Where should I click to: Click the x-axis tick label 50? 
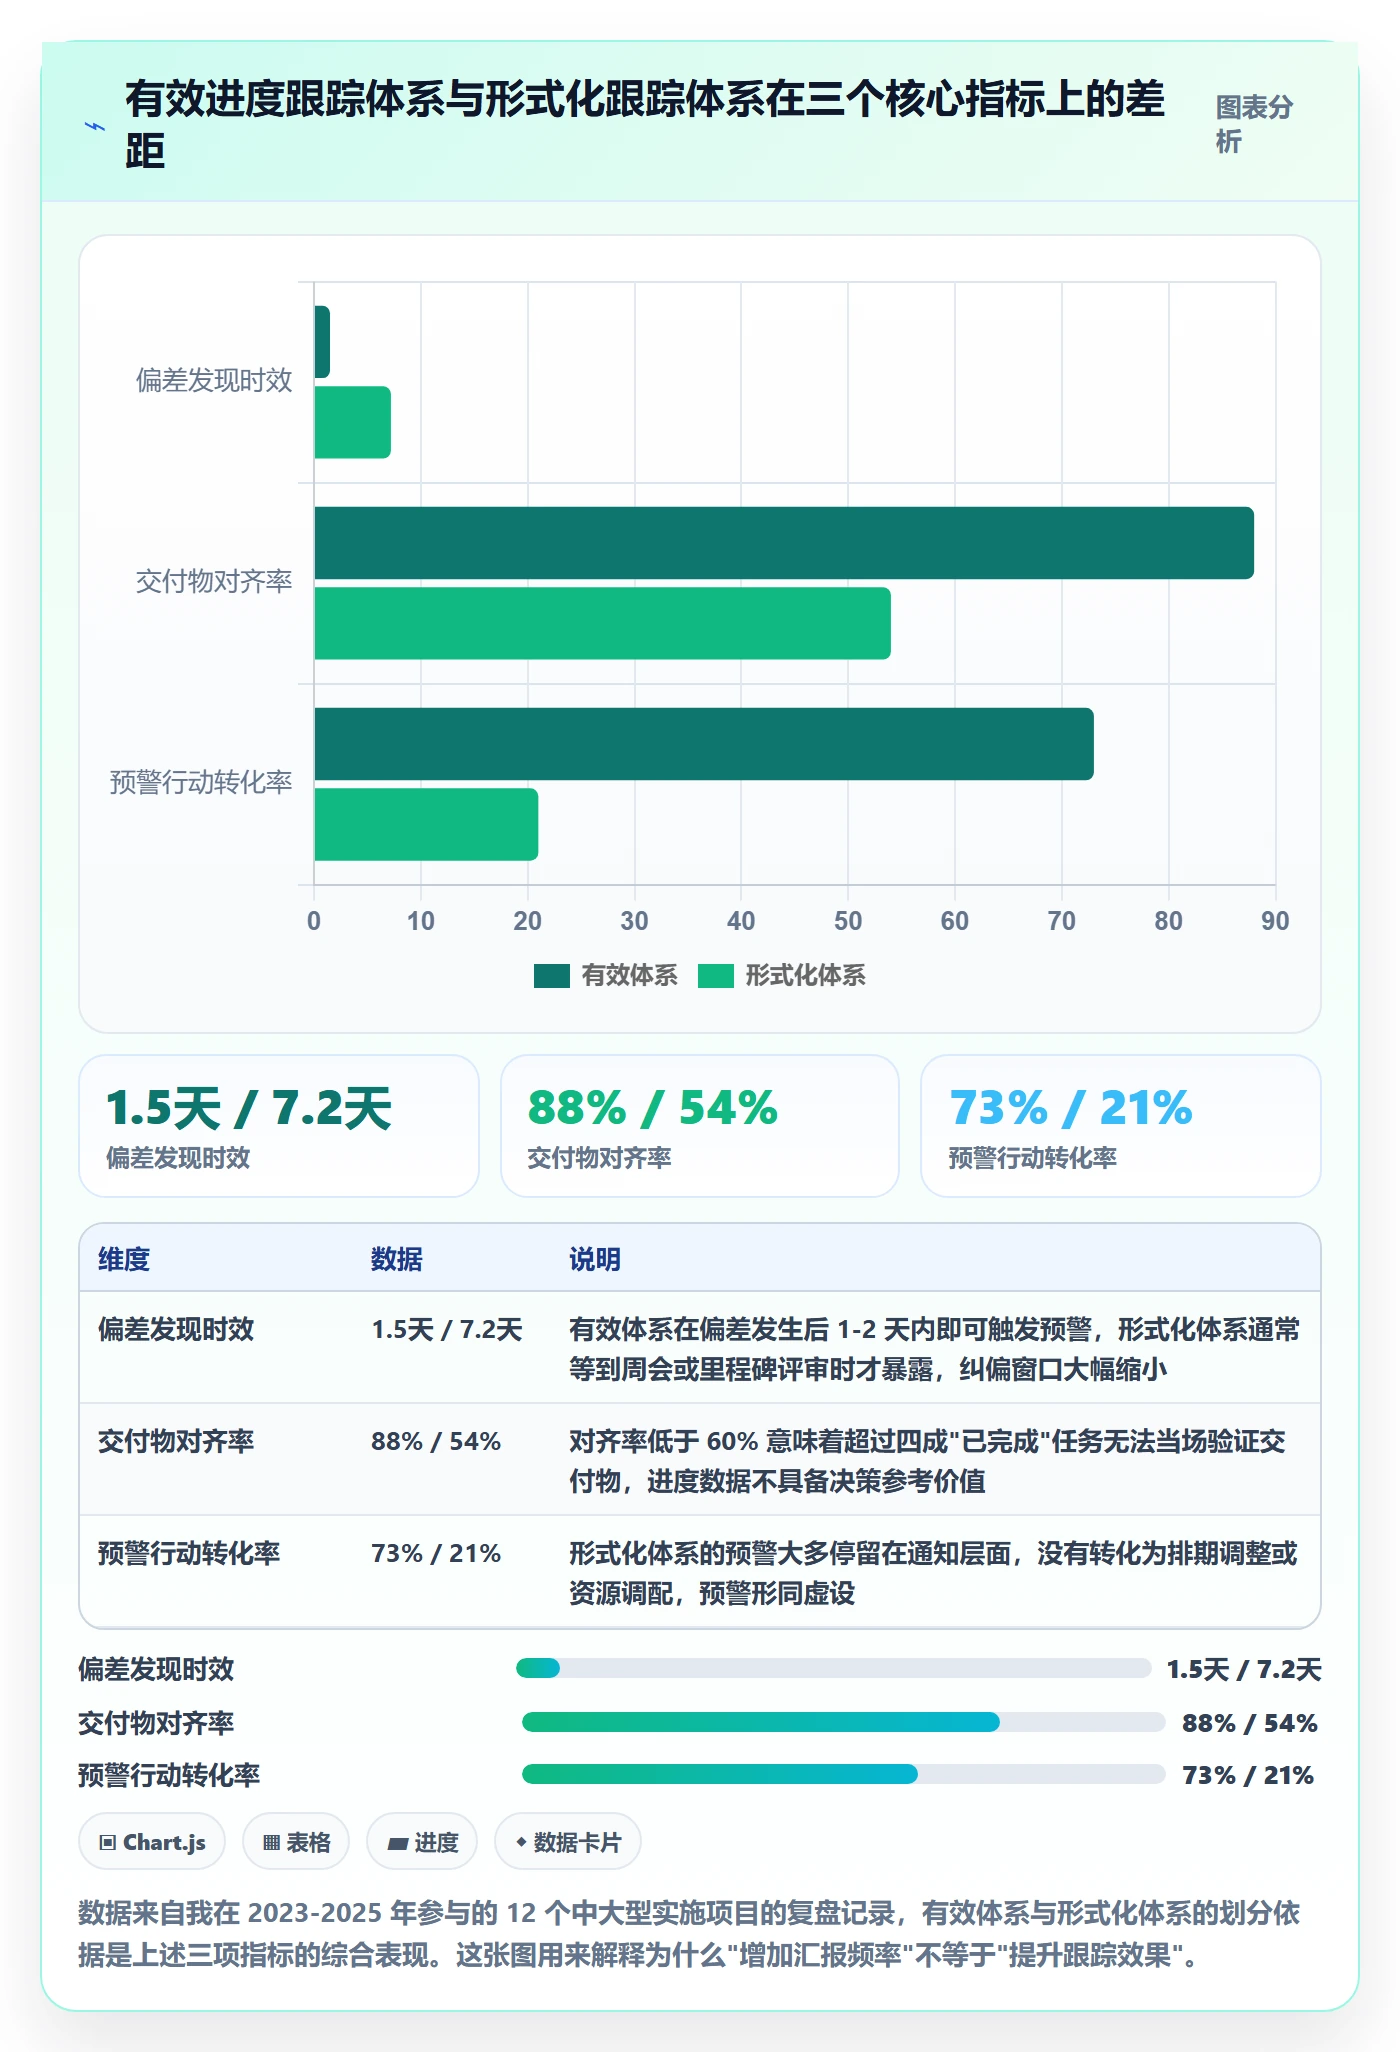click(x=848, y=921)
